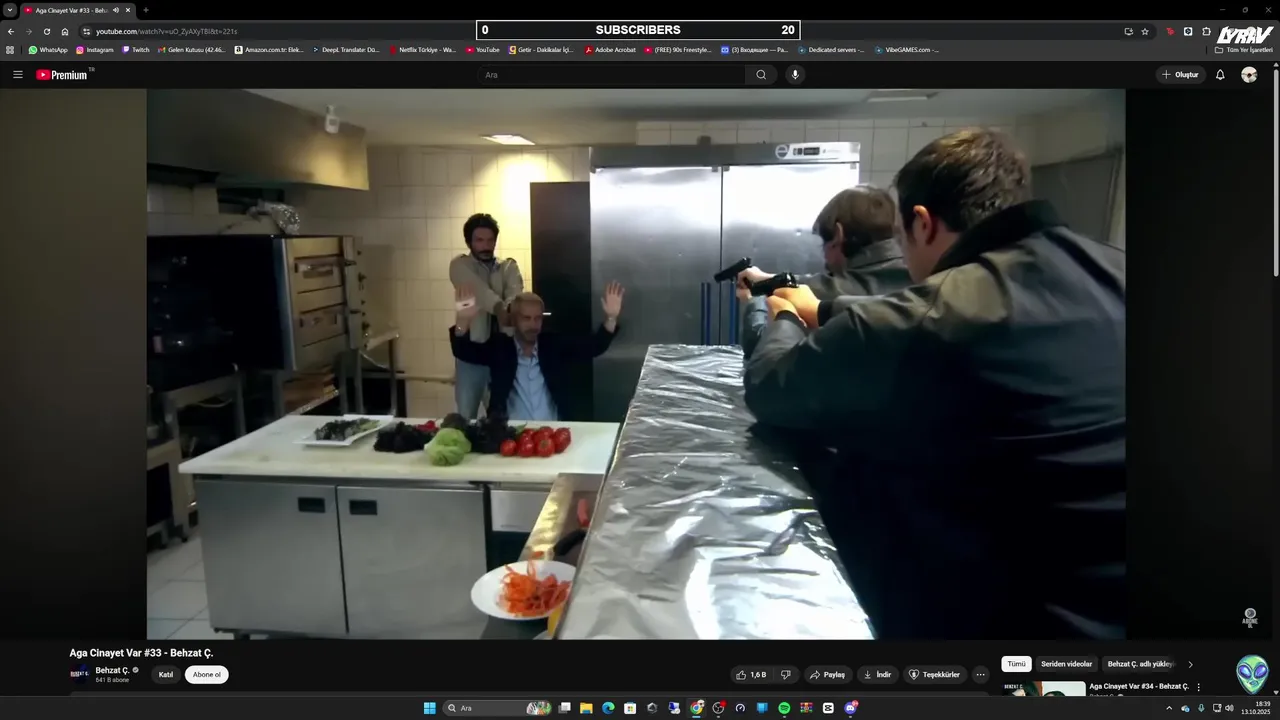Open File Explorer from taskbar
The width and height of the screenshot is (1280, 720).
click(586, 708)
